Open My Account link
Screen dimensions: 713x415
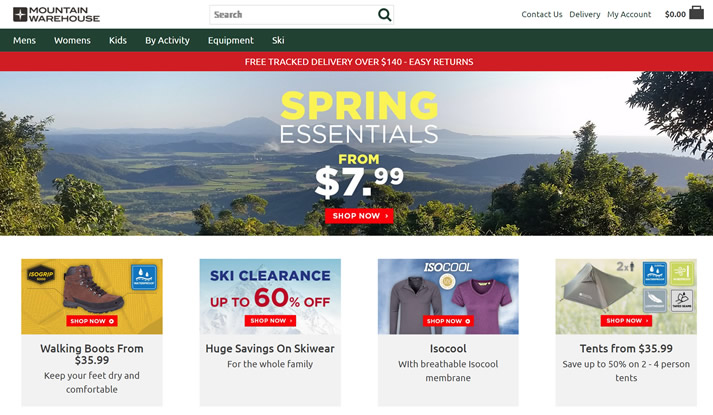pyautogui.click(x=629, y=15)
